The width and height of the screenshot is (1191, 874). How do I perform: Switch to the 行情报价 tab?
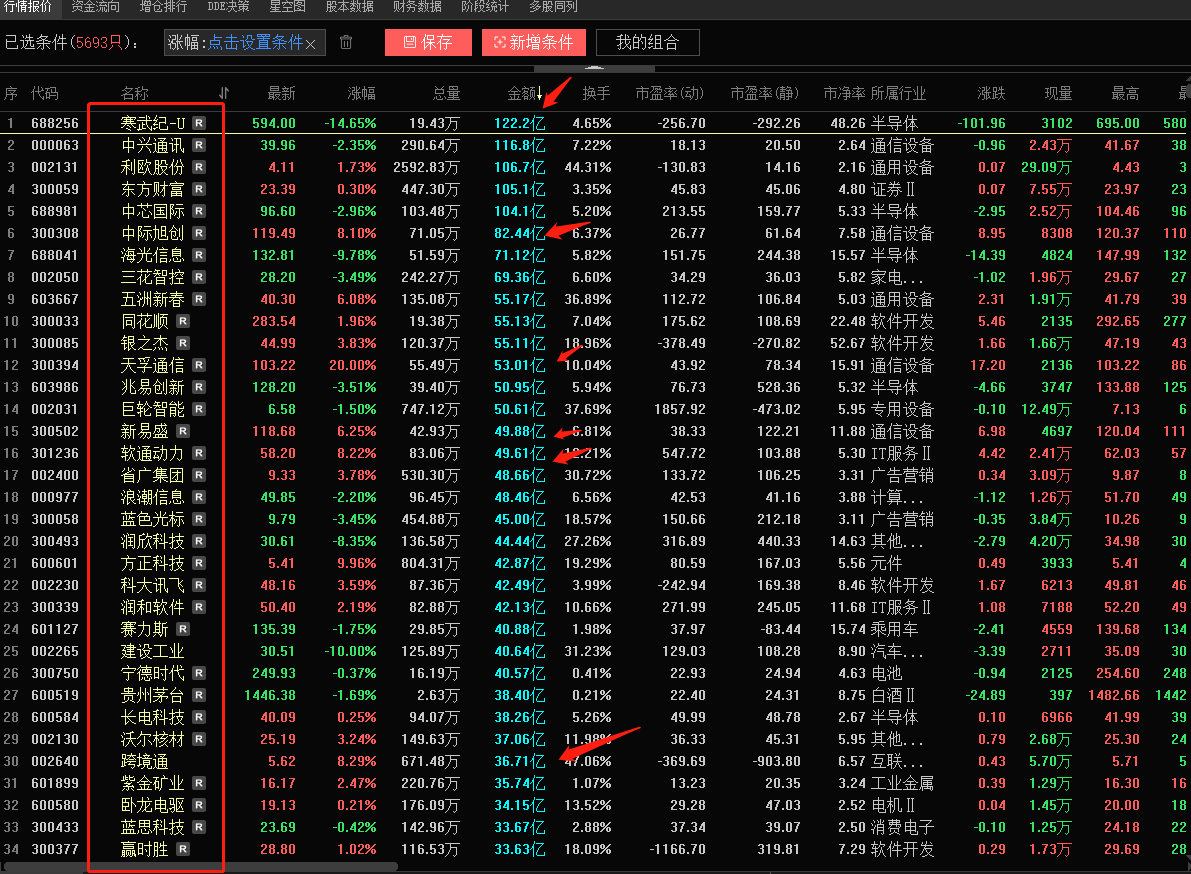click(27, 6)
